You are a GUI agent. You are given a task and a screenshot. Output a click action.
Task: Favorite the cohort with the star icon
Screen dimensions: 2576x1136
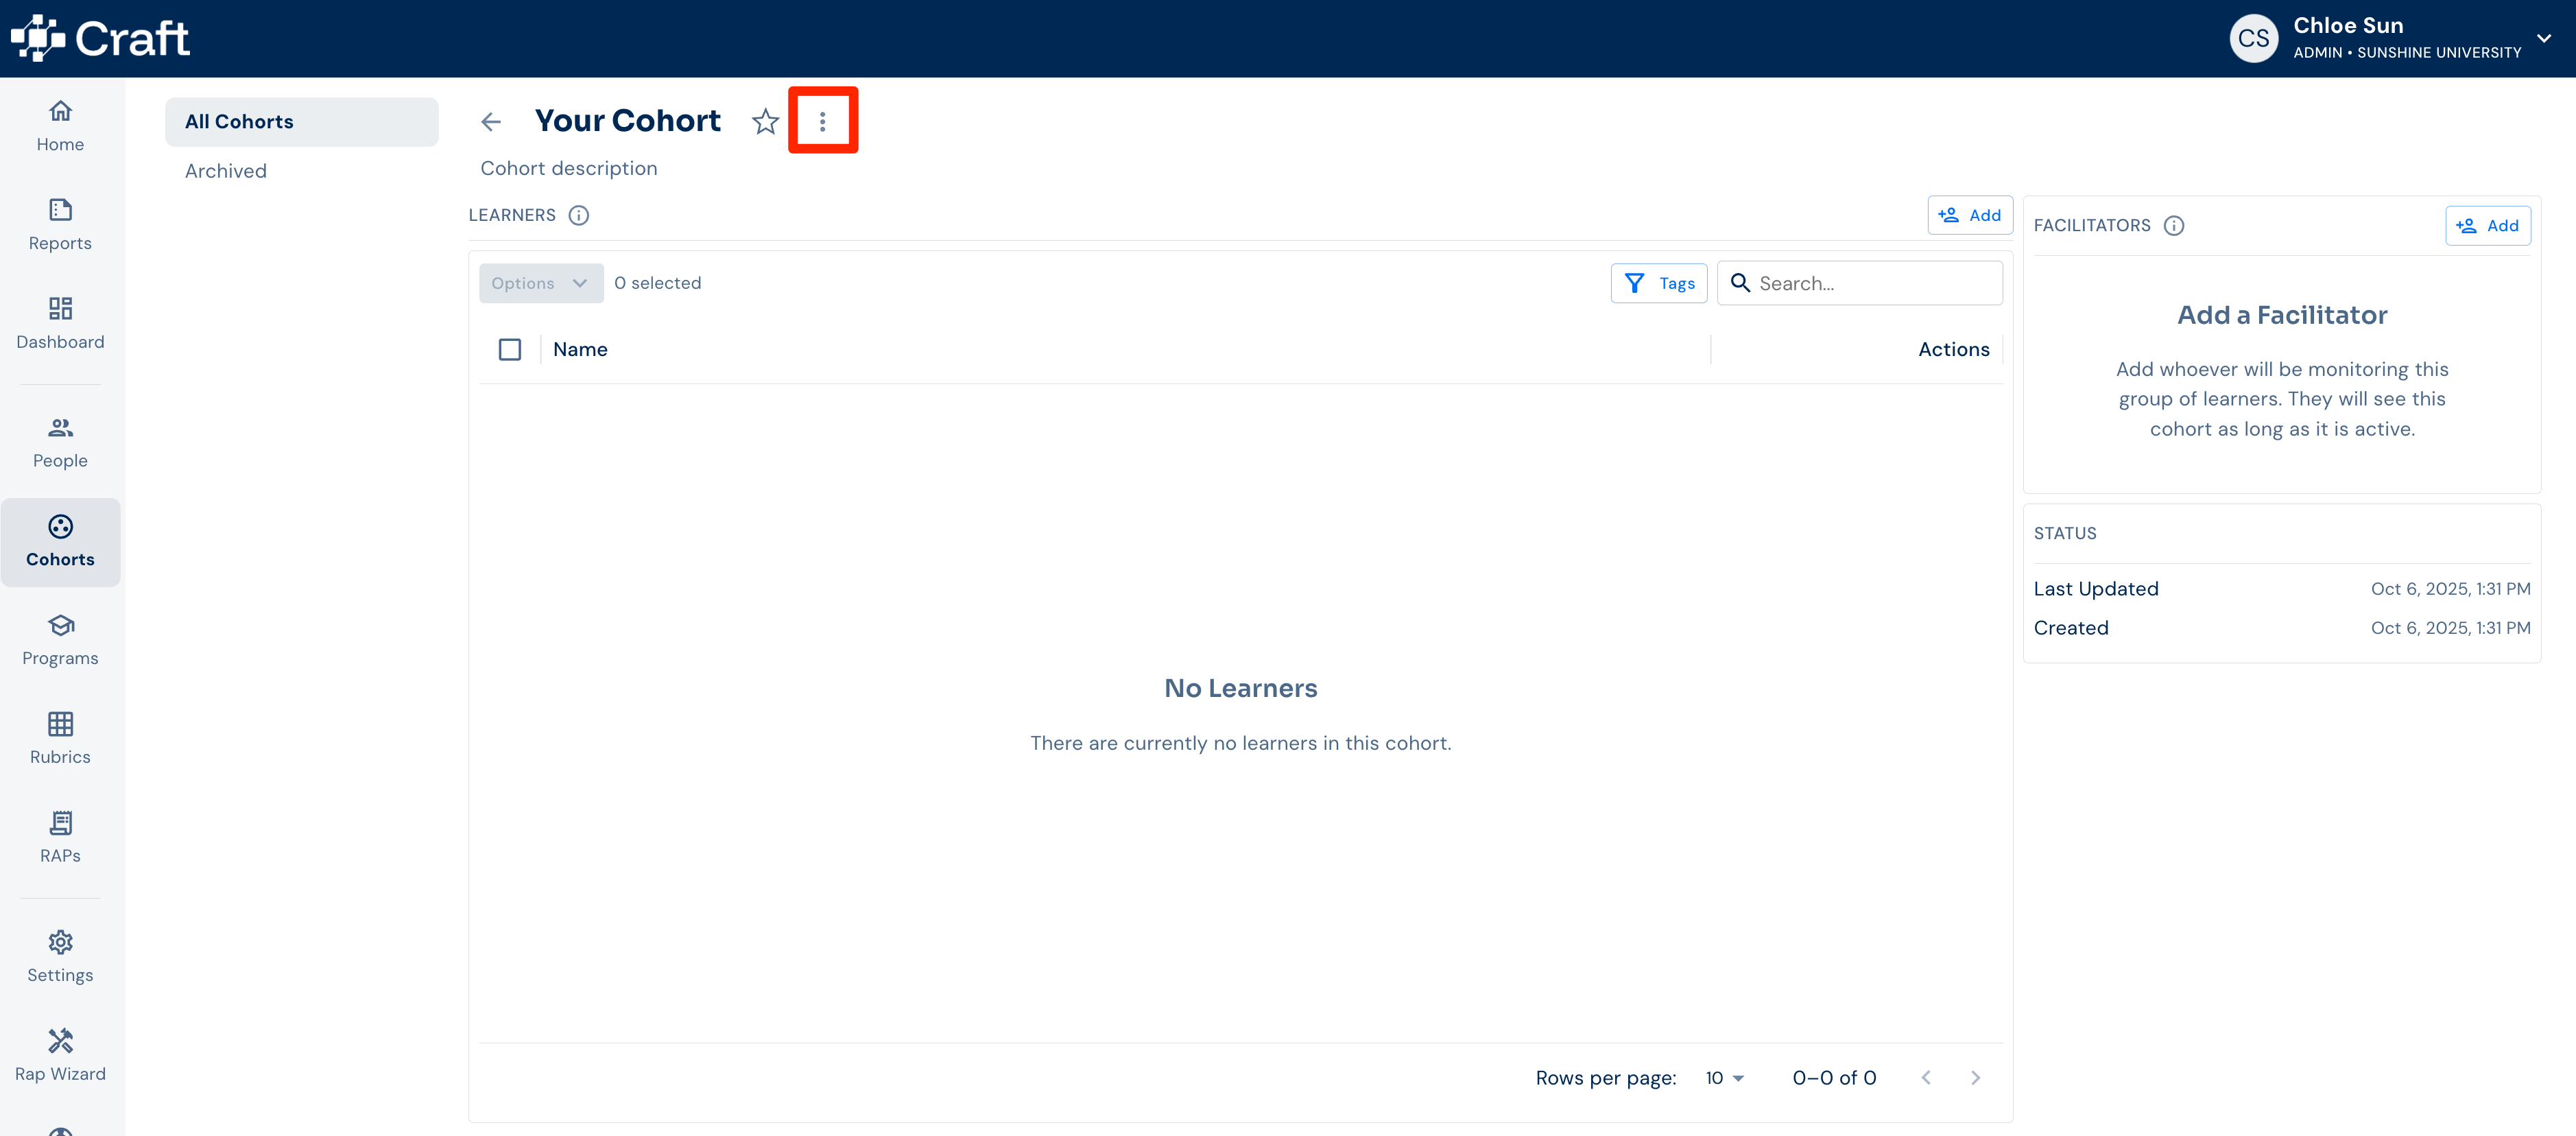coord(765,121)
